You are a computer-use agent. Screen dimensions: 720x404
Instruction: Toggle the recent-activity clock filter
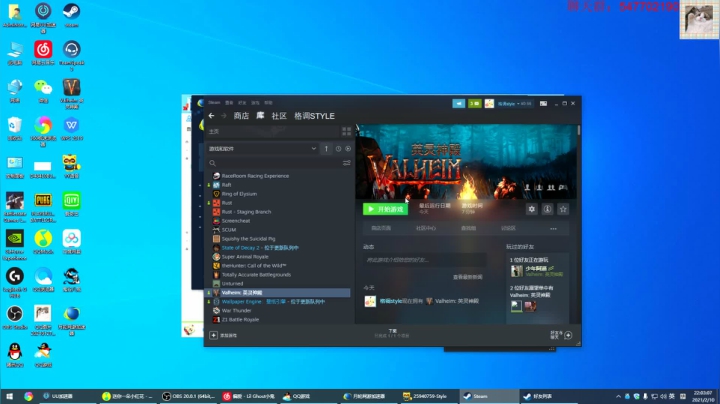click(x=338, y=149)
